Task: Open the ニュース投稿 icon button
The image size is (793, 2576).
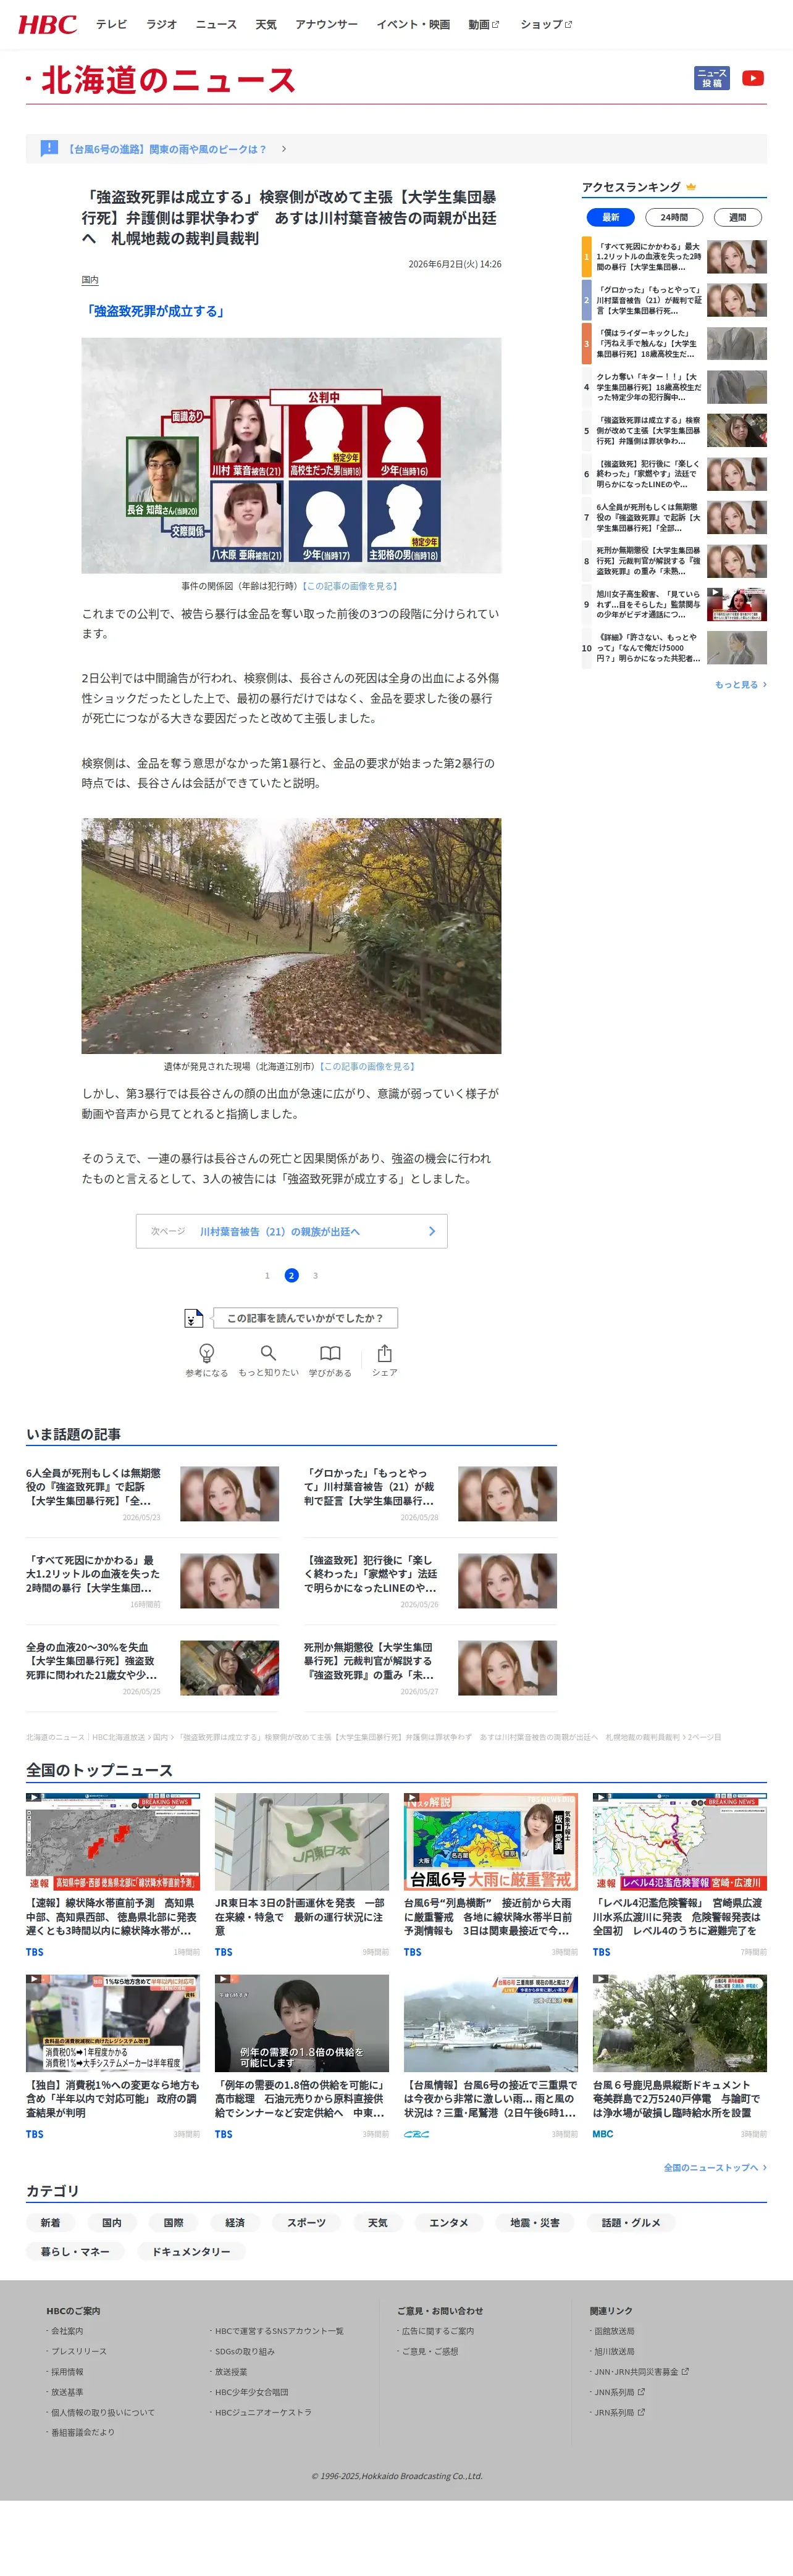Action: [712, 78]
